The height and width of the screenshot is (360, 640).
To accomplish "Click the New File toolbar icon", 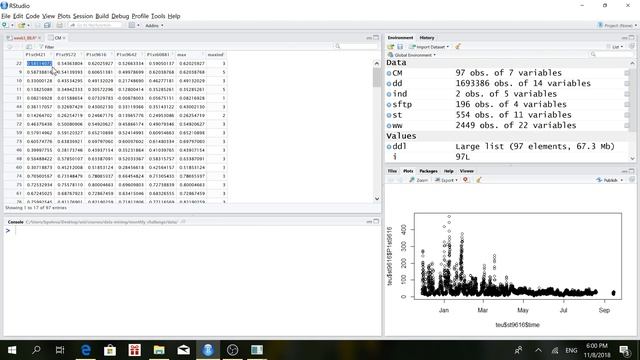I will [x=5, y=25].
